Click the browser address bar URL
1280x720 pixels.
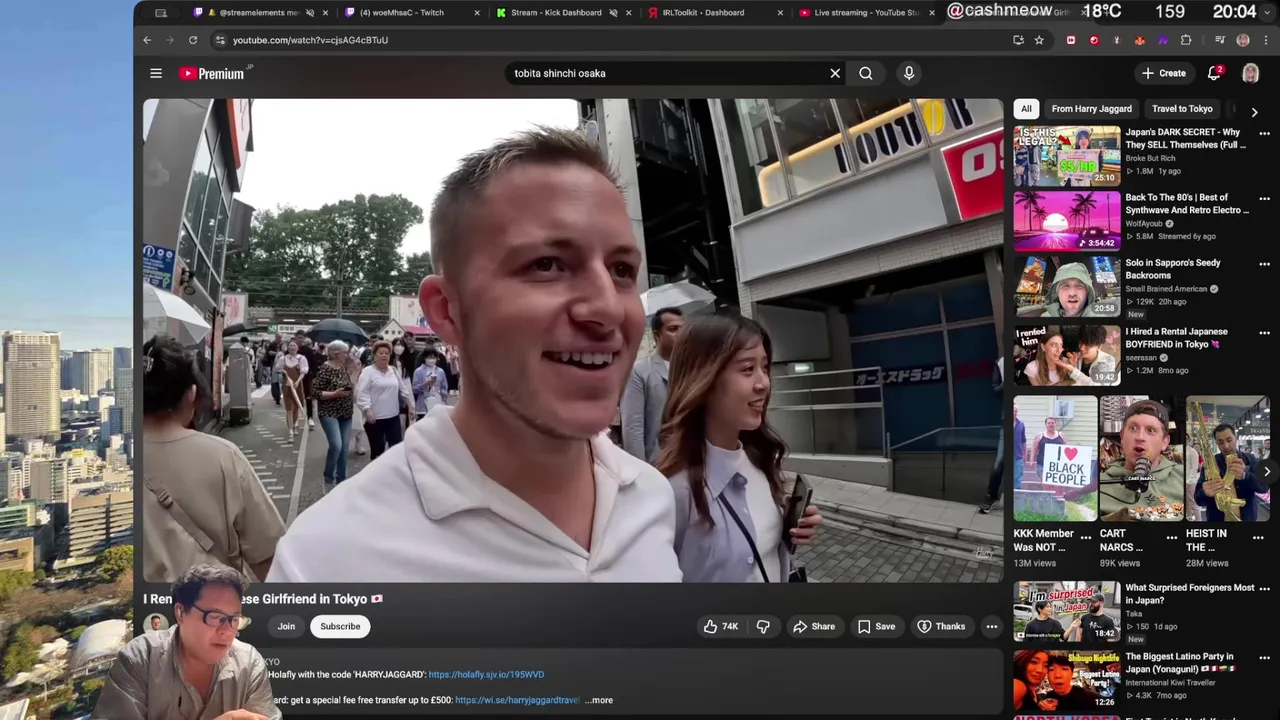coord(310,40)
